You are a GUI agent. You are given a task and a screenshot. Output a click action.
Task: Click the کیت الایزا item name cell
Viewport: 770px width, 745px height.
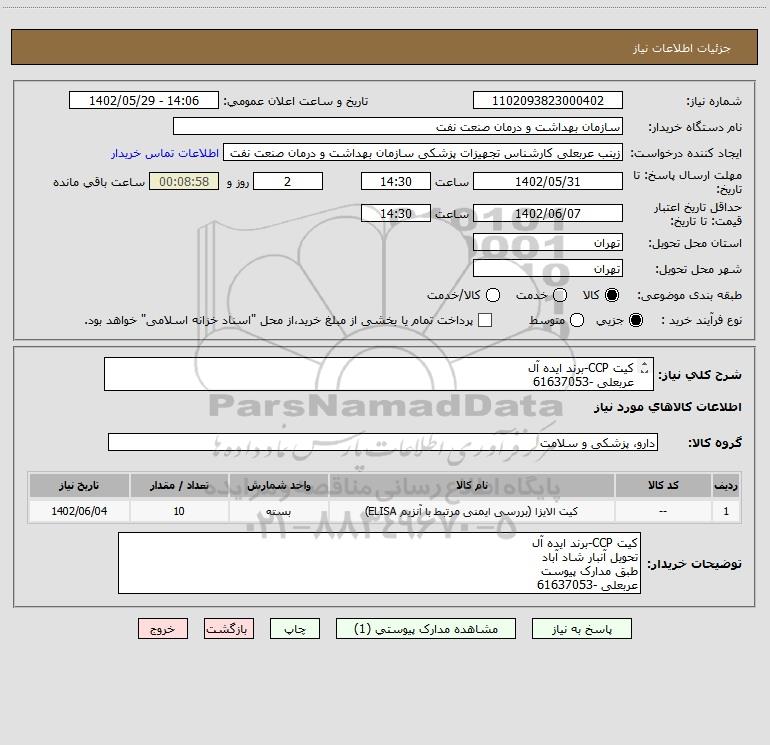click(x=471, y=511)
